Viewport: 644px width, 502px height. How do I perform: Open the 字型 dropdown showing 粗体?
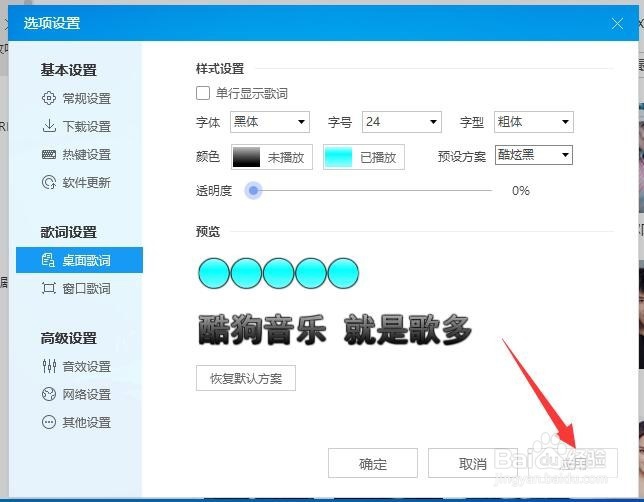pyautogui.click(x=534, y=122)
